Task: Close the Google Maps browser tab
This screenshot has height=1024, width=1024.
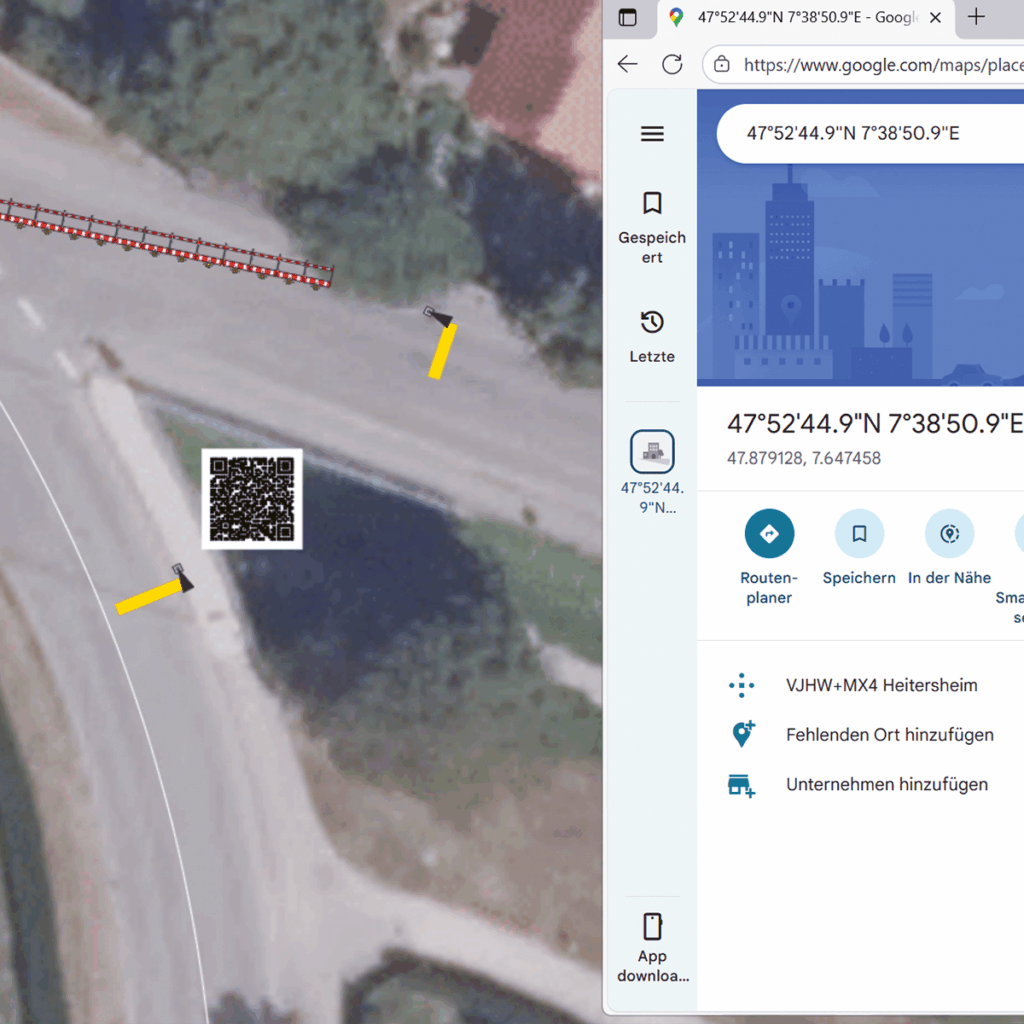Action: pos(935,18)
